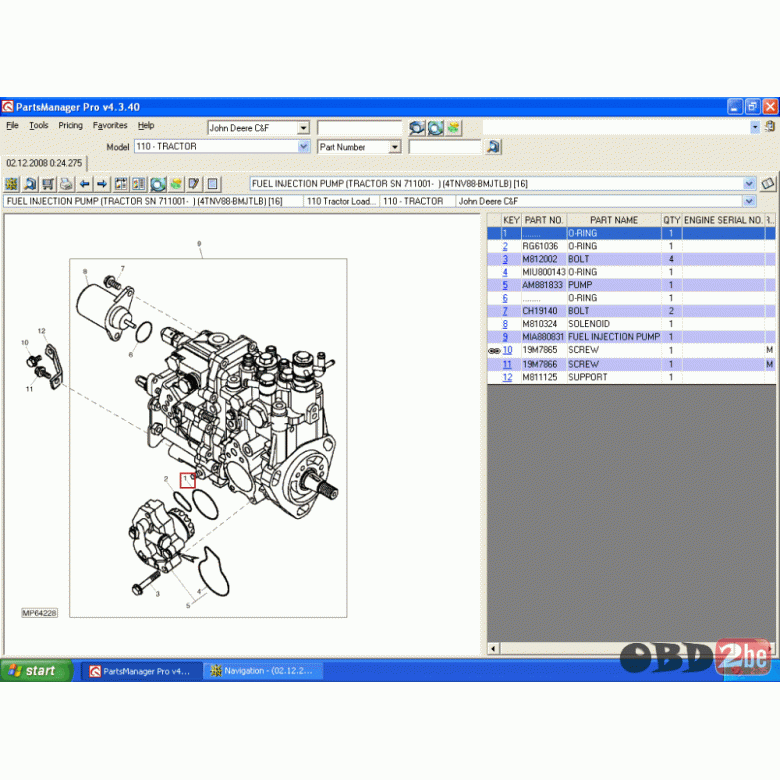
Task: Click the 110 Tractor Load... breadcrumb segment
Action: (341, 201)
